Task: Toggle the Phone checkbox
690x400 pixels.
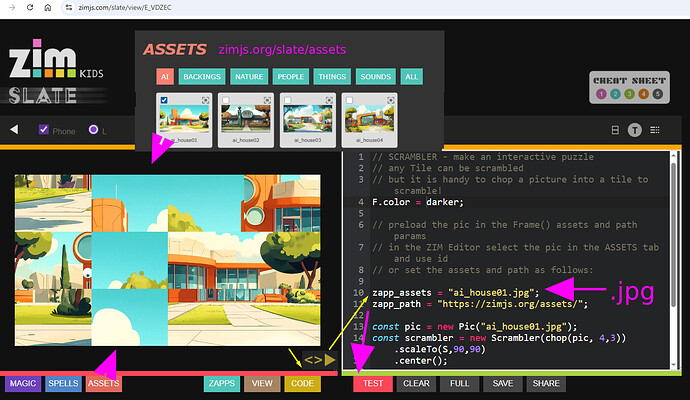Action: point(43,130)
